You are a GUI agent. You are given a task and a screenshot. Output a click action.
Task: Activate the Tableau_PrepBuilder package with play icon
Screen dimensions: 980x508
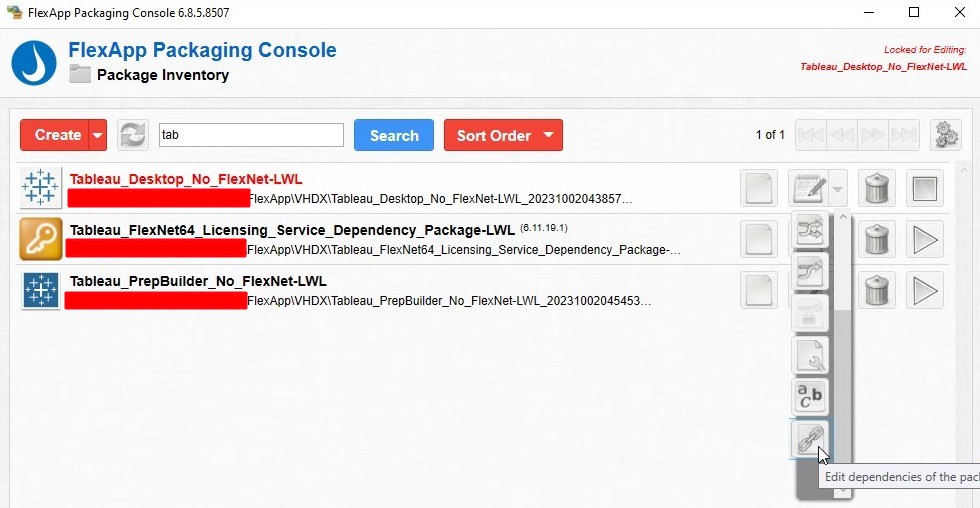click(925, 290)
